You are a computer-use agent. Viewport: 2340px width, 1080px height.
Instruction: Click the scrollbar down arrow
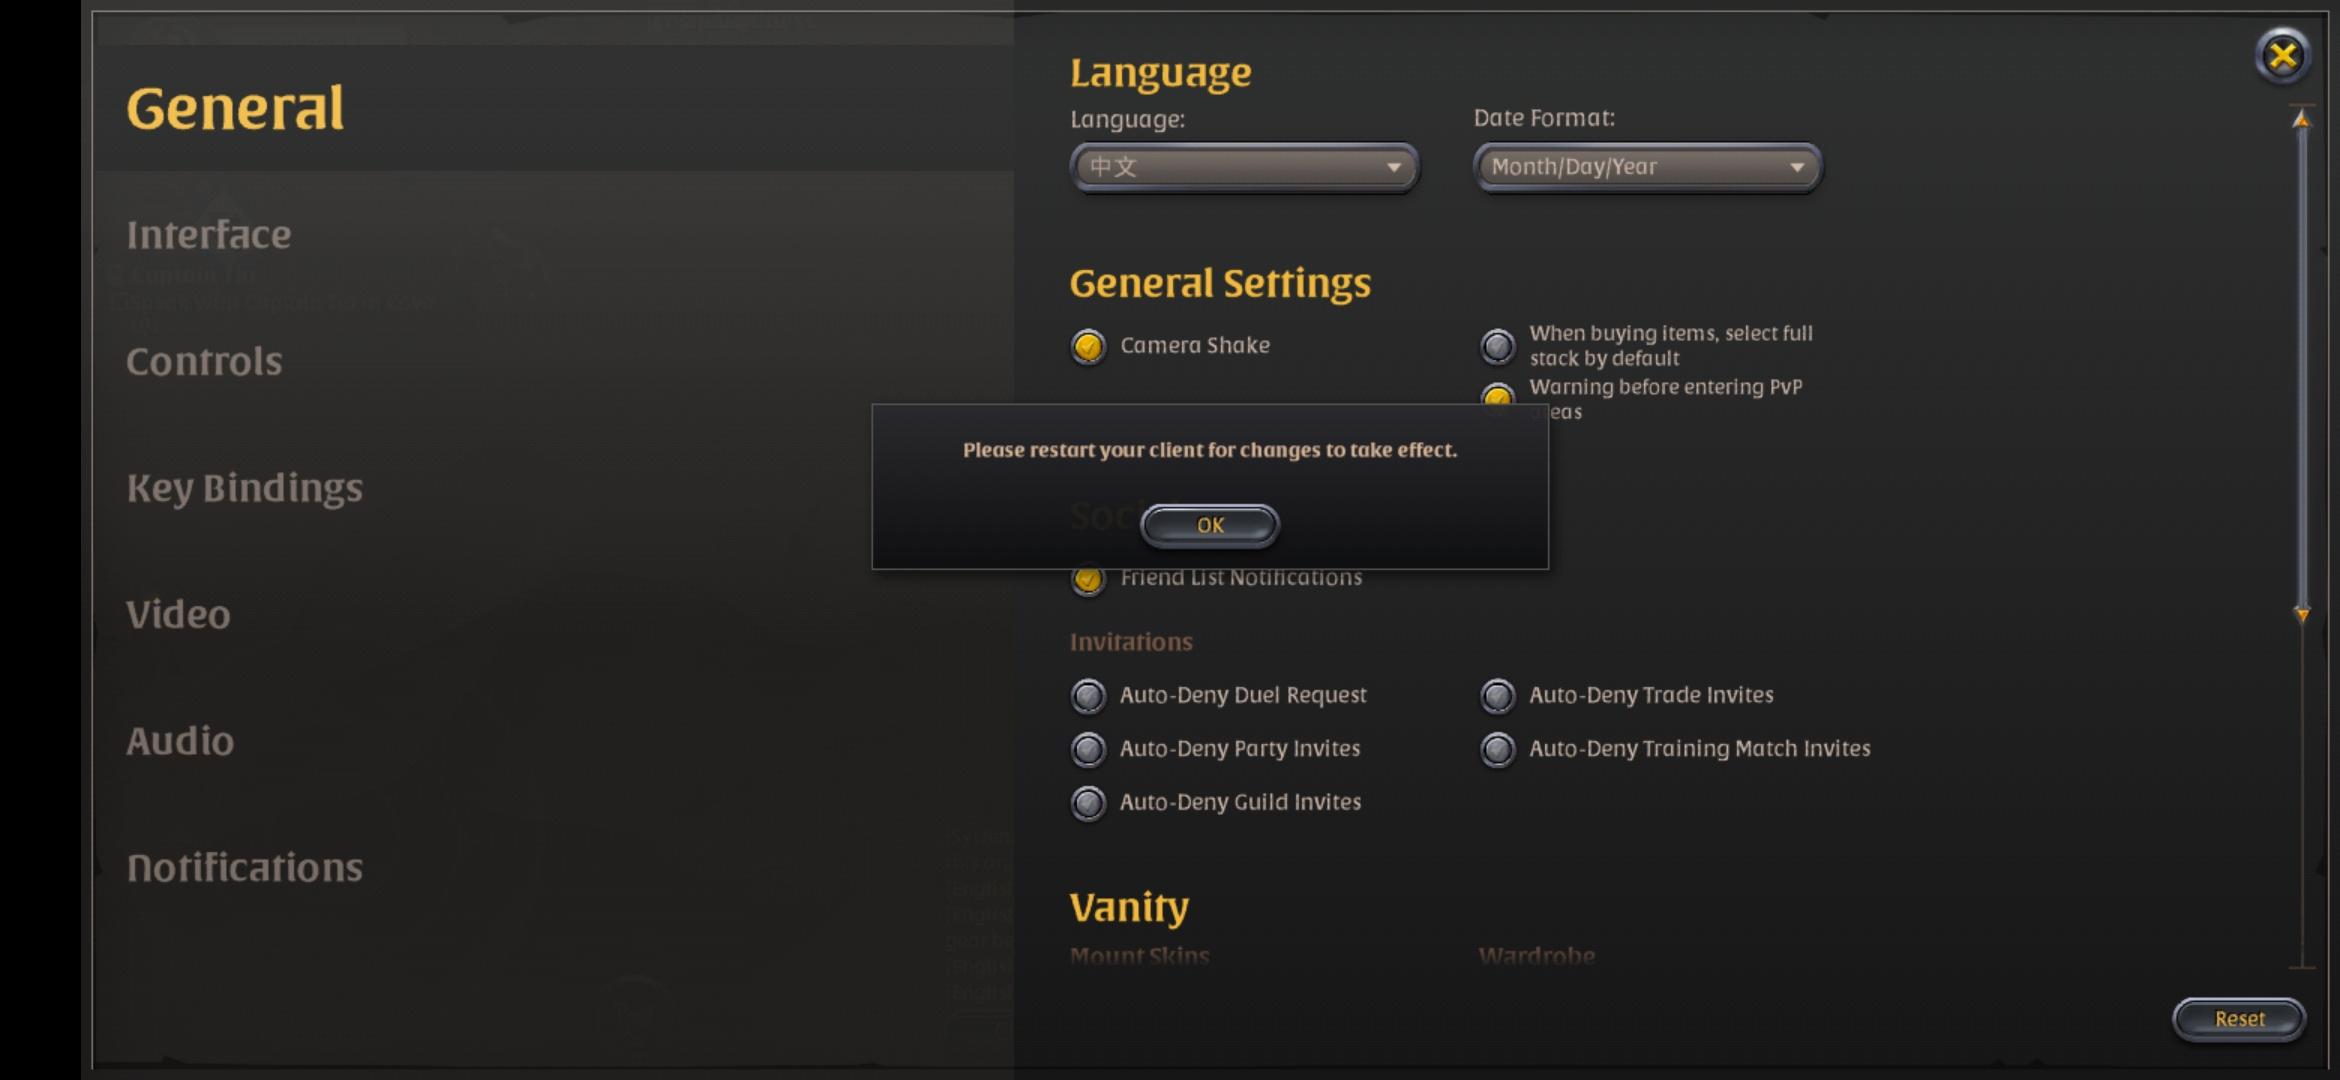pyautogui.click(x=2301, y=614)
